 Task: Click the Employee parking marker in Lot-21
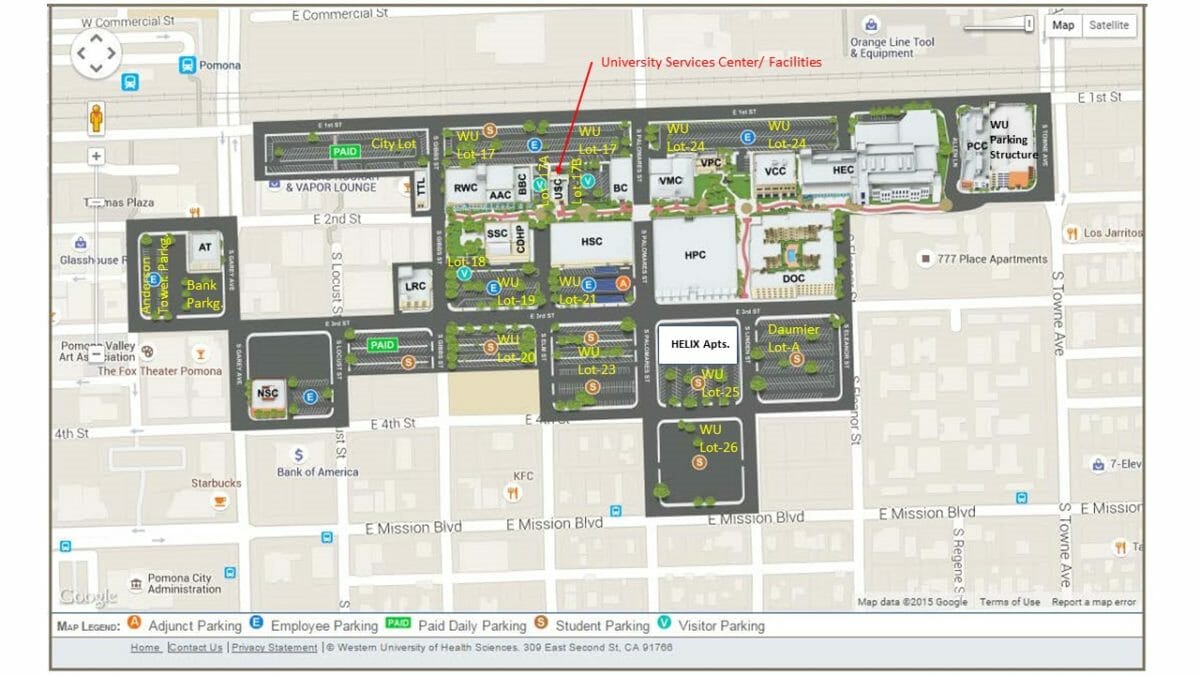click(590, 285)
